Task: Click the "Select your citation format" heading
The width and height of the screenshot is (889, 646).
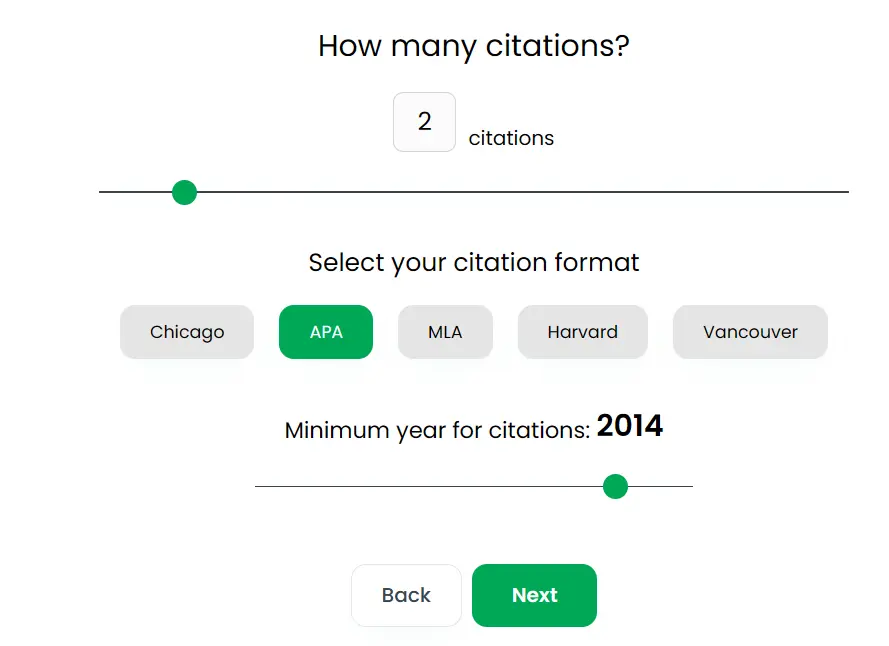Action: [474, 263]
